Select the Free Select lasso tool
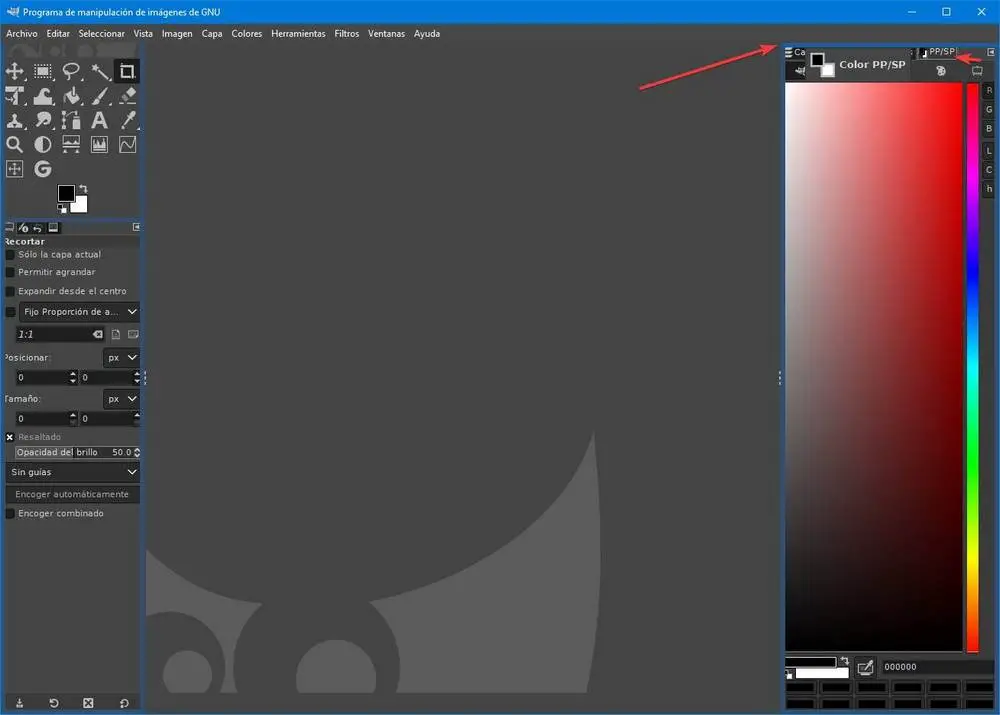This screenshot has width=1000, height=715. click(71, 71)
